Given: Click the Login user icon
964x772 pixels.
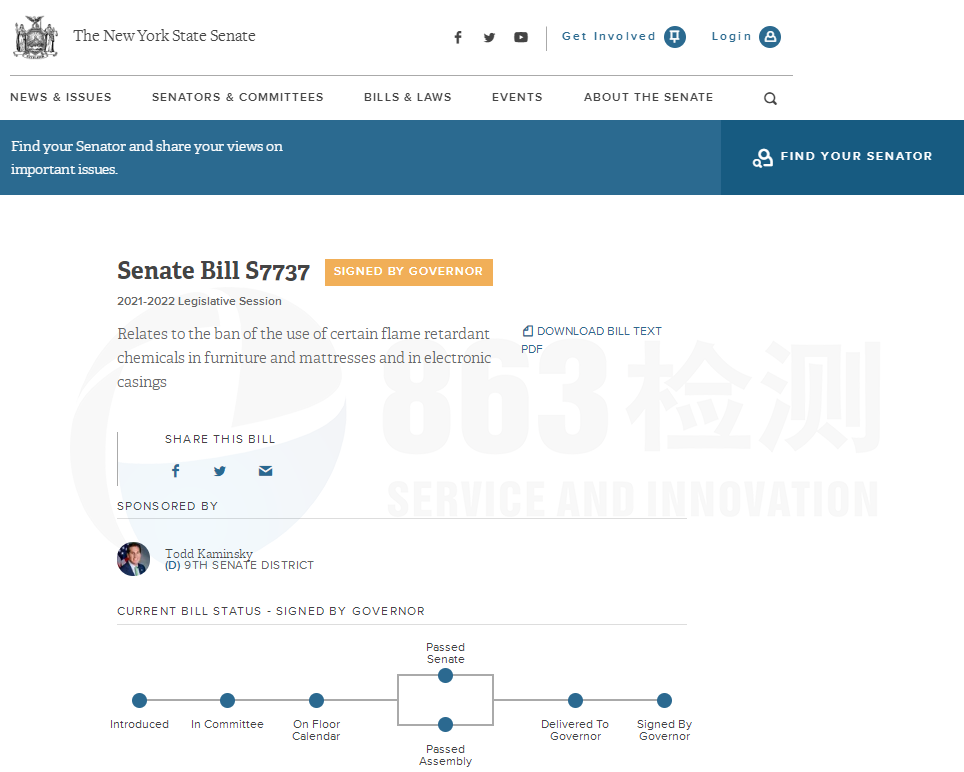Looking at the screenshot, I should coord(770,36).
